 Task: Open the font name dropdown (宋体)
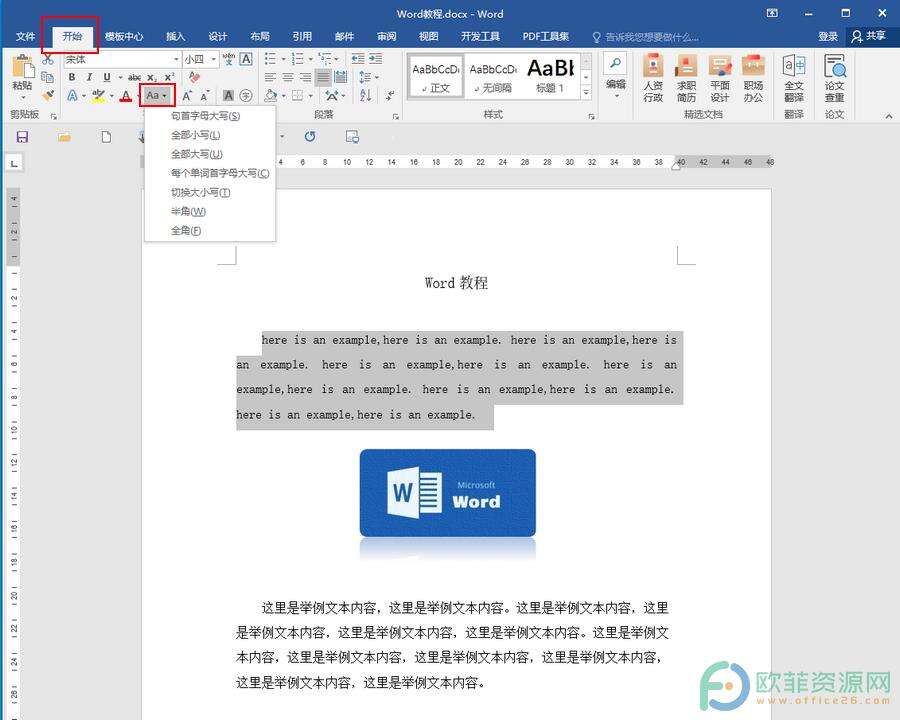(x=176, y=59)
